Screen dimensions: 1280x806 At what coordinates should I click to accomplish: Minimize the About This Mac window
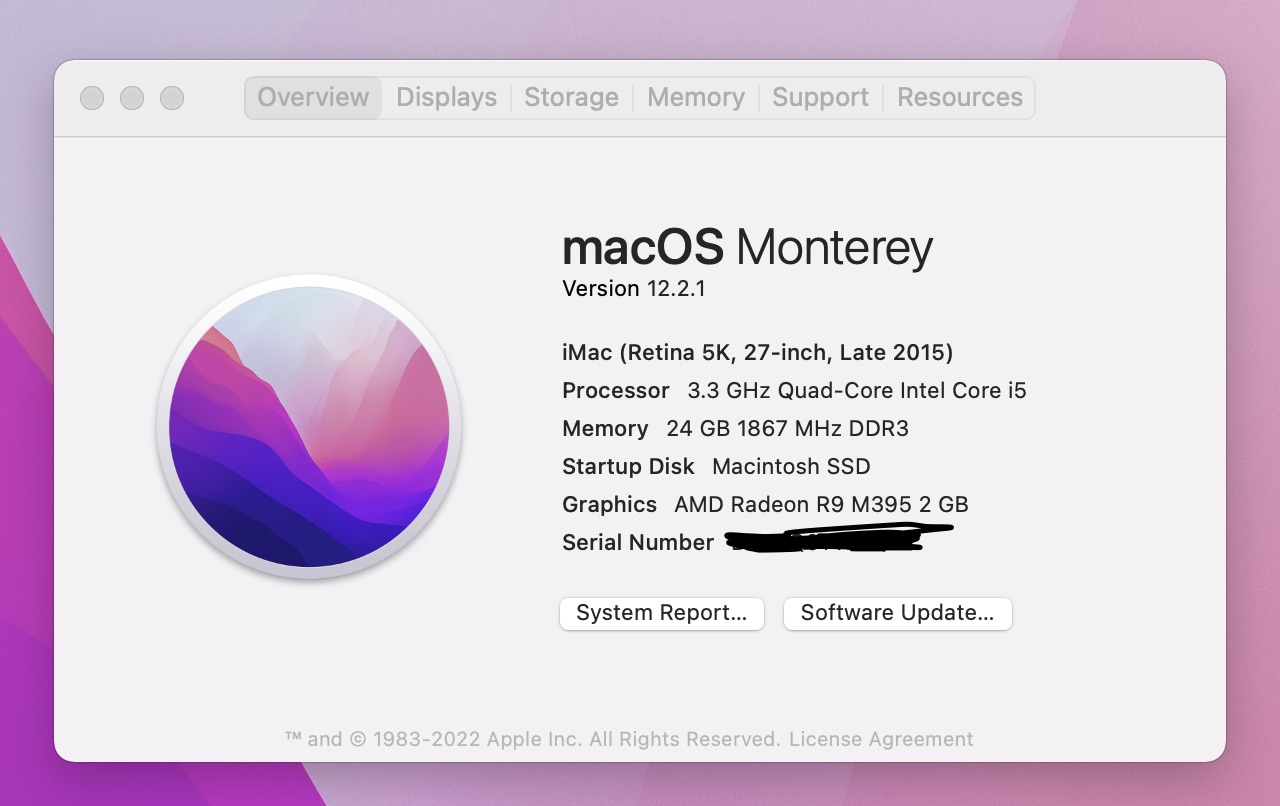point(132,98)
